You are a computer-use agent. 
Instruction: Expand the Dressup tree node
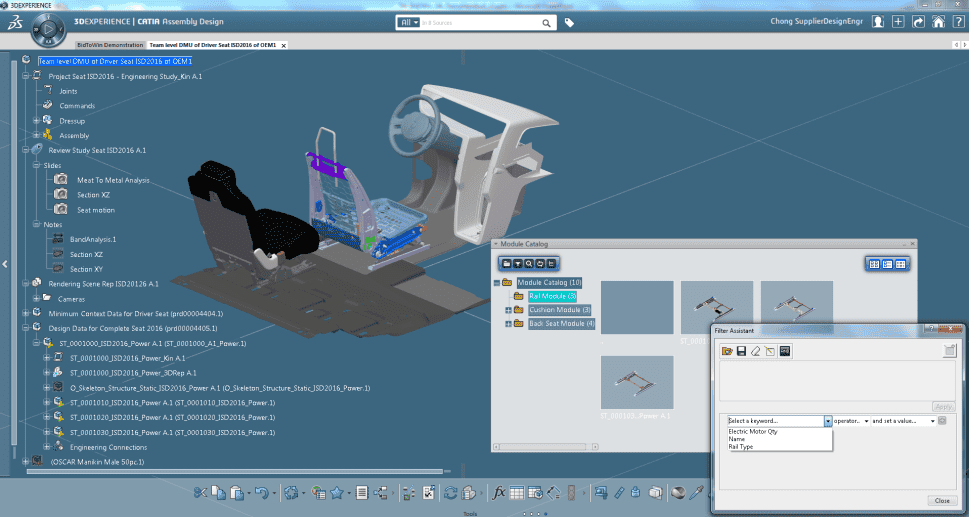pos(36,120)
